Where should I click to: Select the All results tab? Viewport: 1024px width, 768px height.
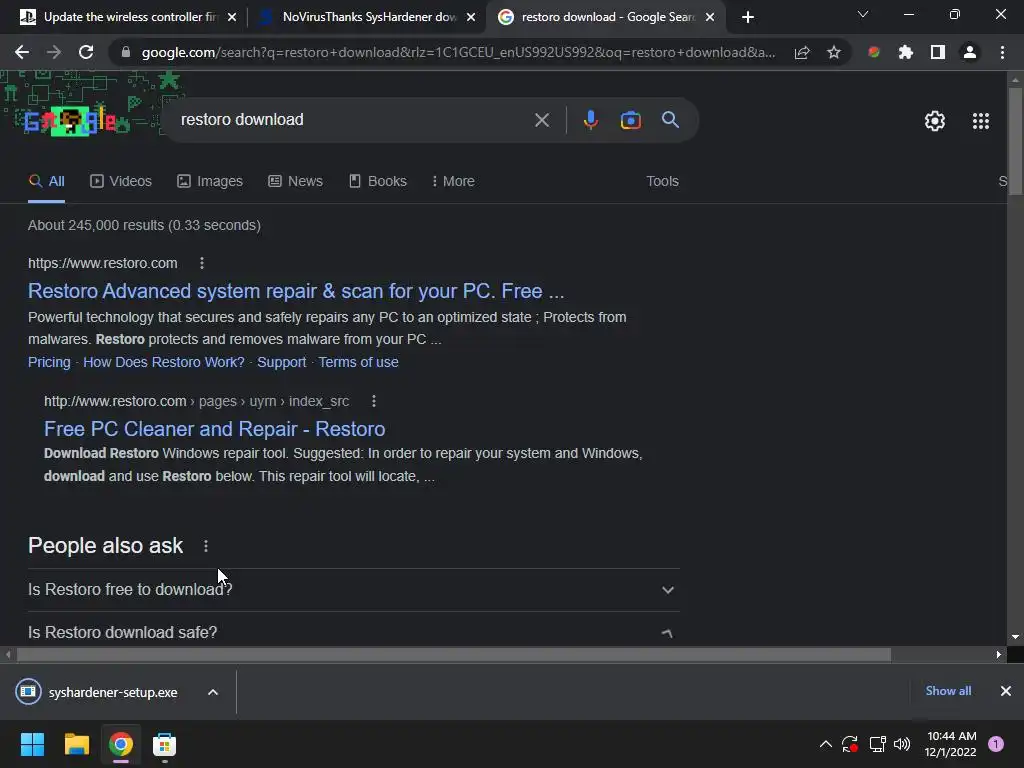[46, 182]
